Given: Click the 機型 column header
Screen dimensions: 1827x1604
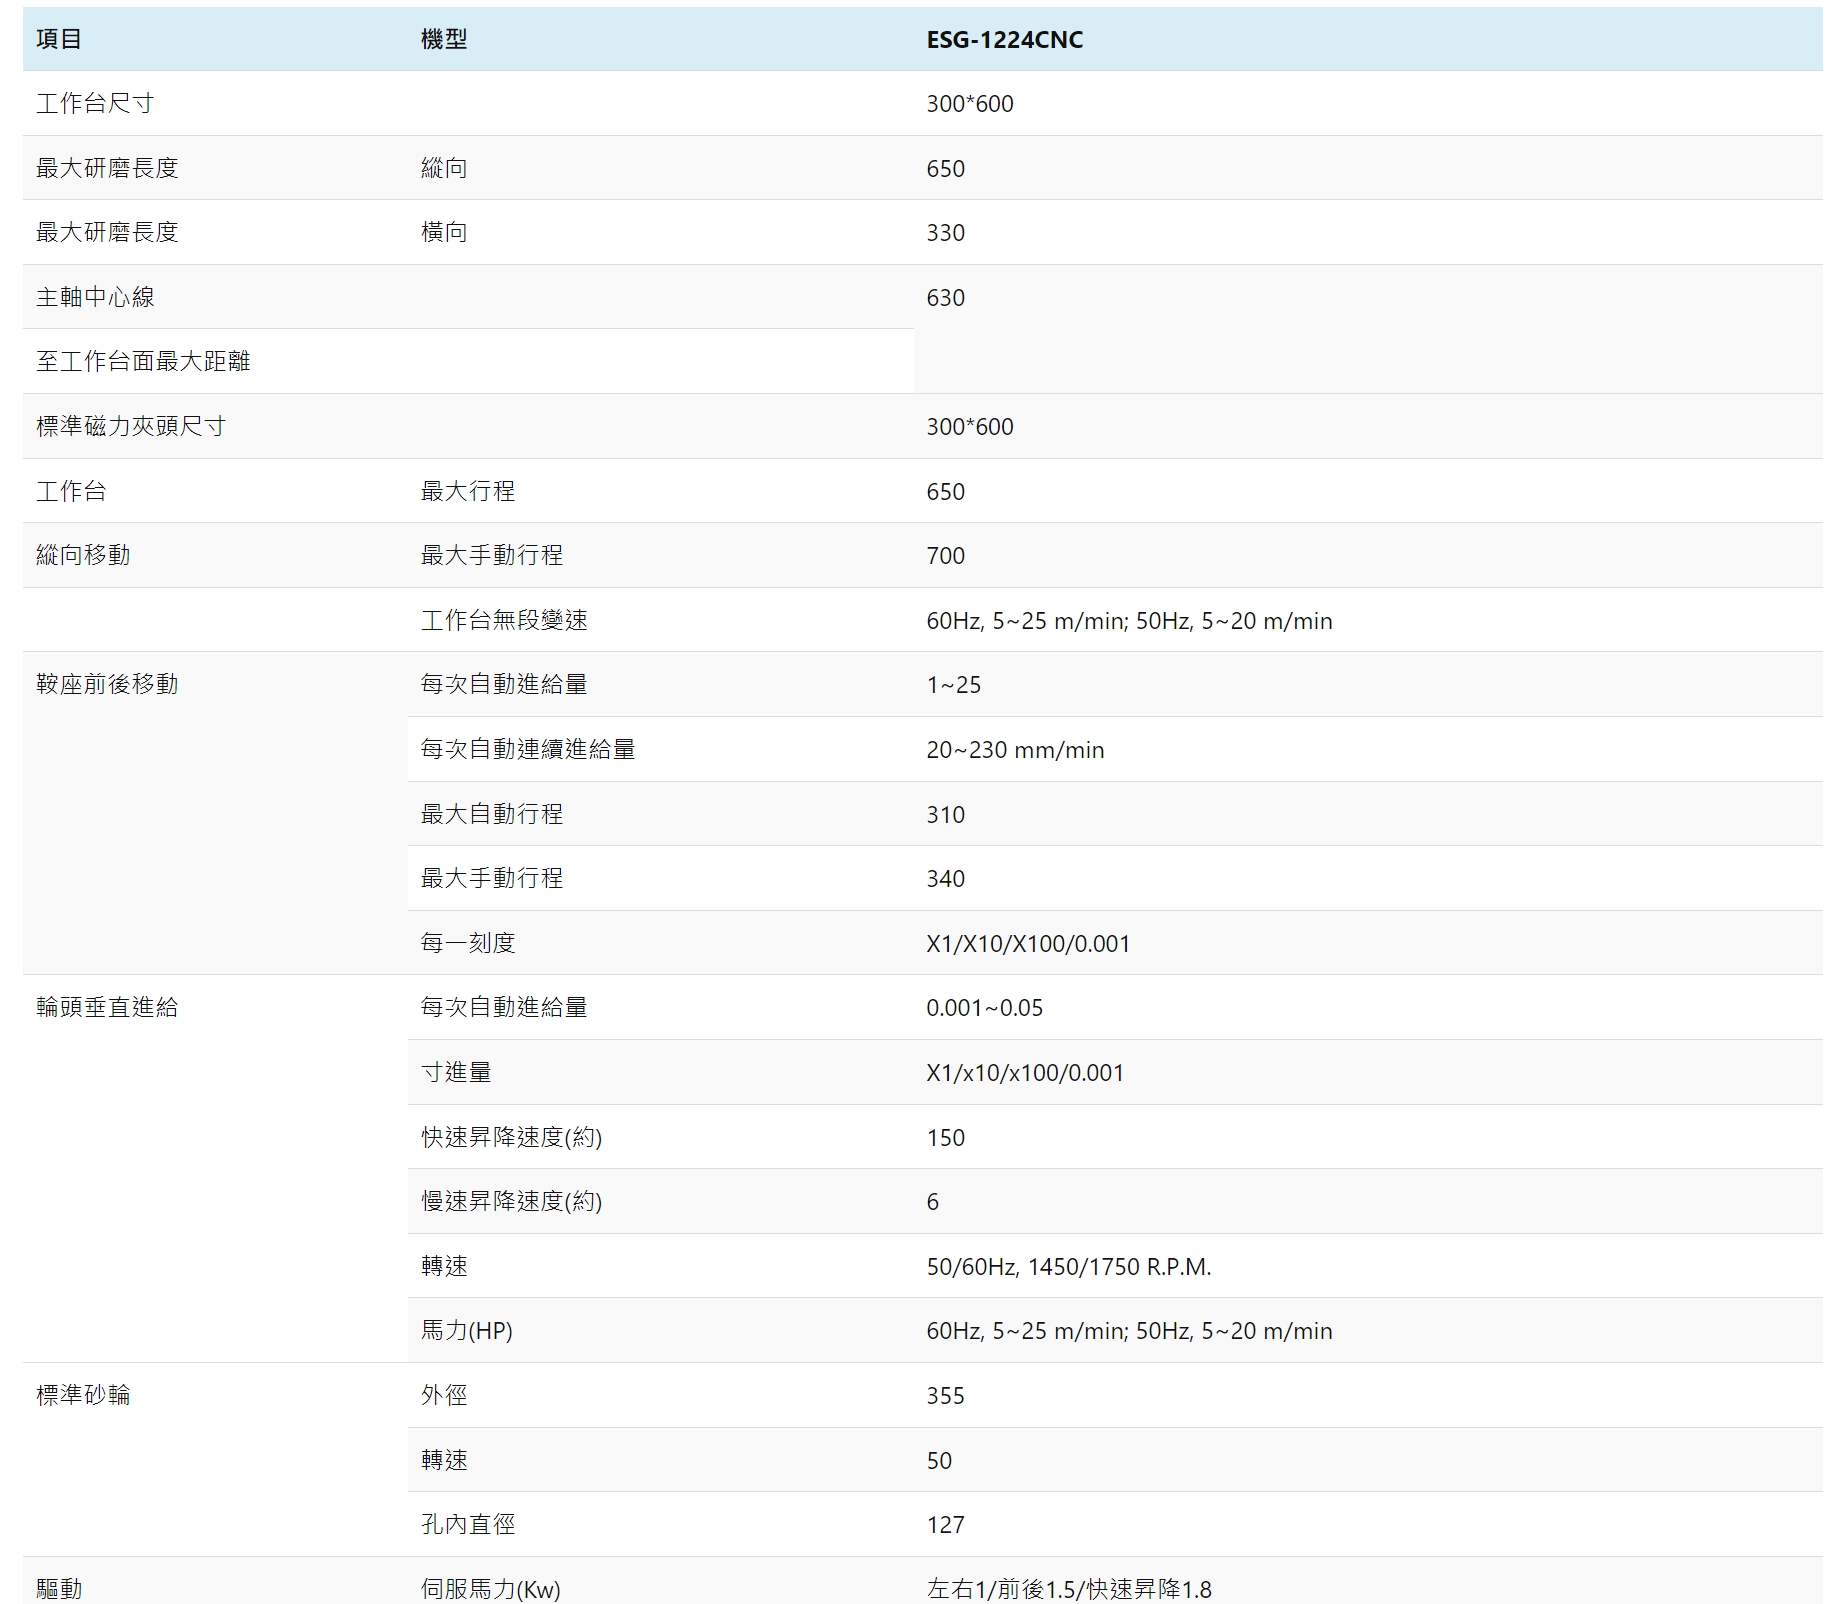Looking at the screenshot, I should pyautogui.click(x=444, y=40).
